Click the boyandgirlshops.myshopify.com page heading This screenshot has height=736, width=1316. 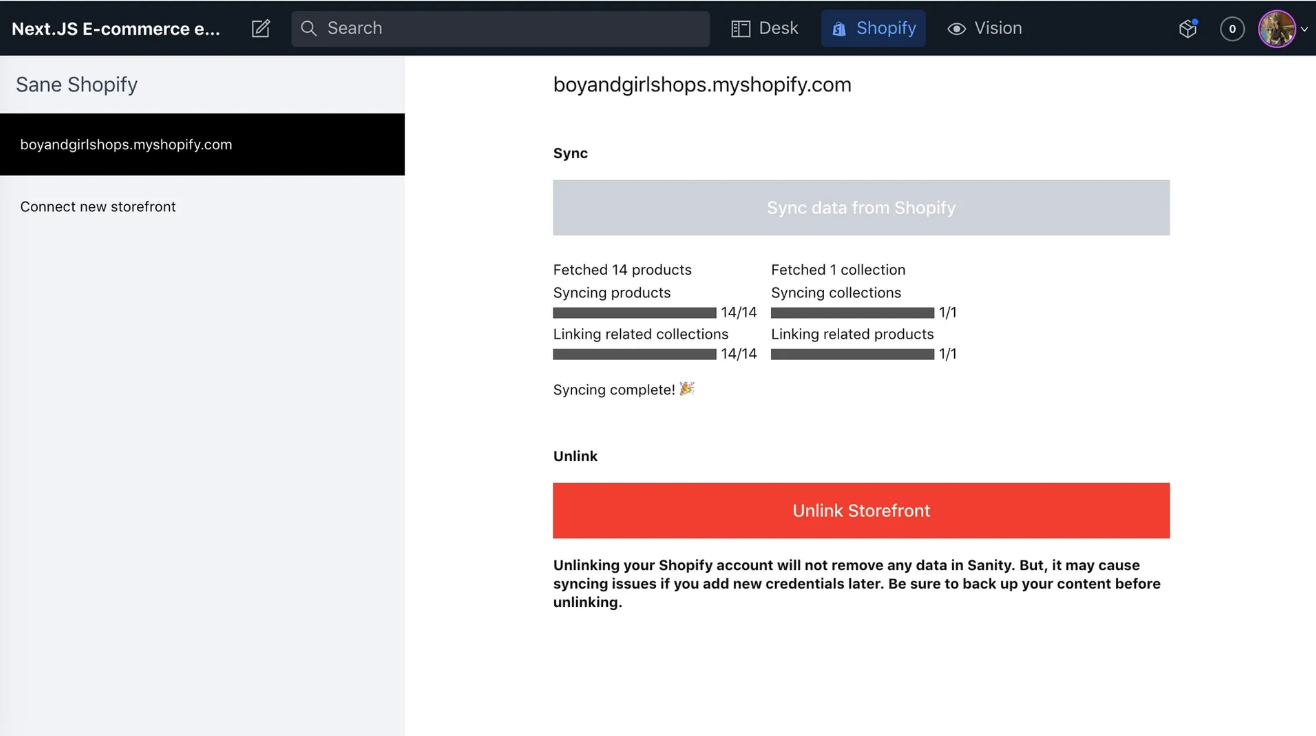tap(702, 85)
